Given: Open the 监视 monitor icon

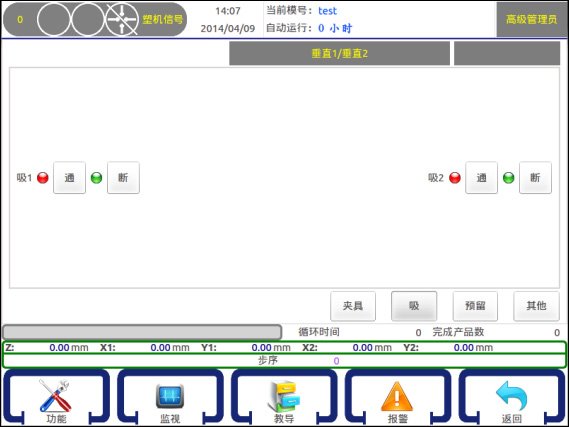Looking at the screenshot, I should coord(169,397).
